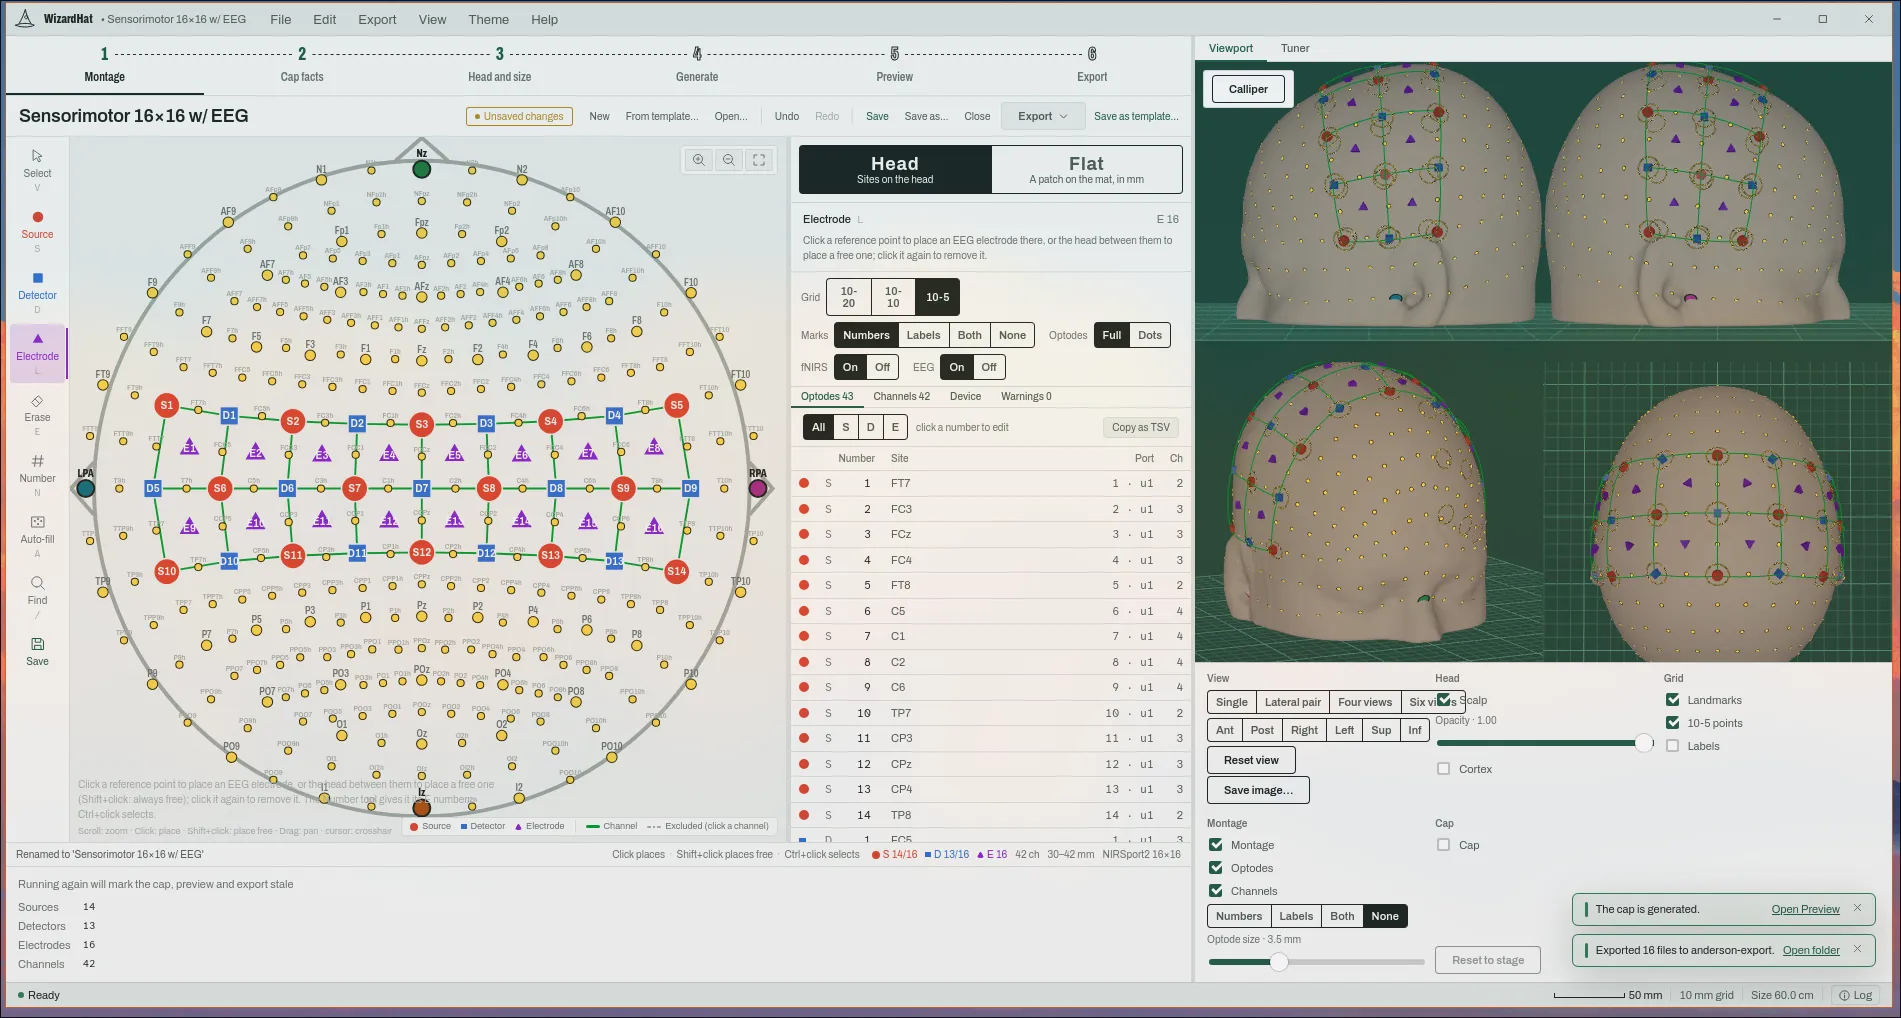
Task: Open the Help menu
Action: coord(544,19)
